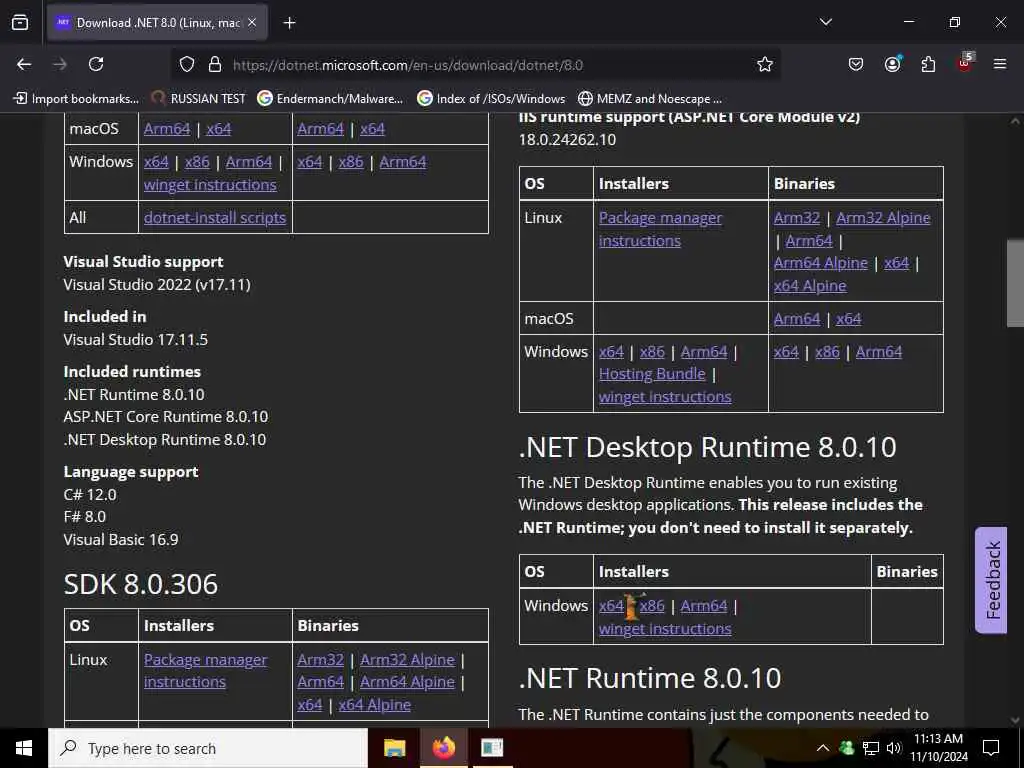Click the green tray icon
This screenshot has width=1024, height=768.
tap(846, 748)
